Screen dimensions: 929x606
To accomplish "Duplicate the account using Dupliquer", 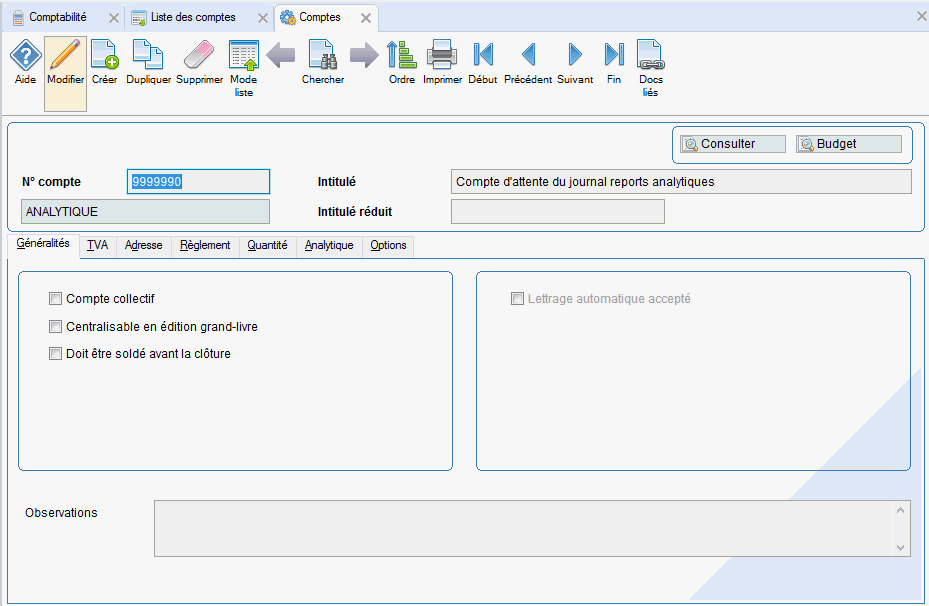I will (148, 57).
